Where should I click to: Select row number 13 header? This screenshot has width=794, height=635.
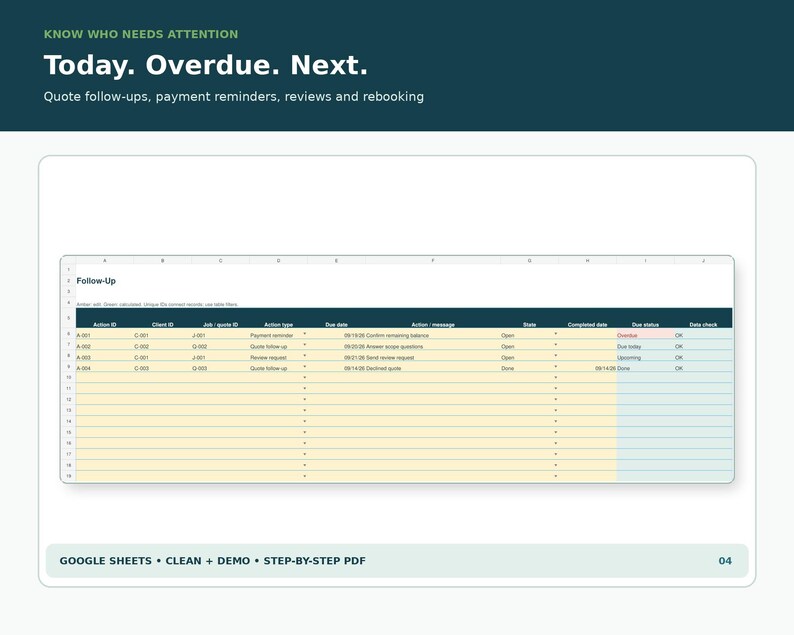click(x=68, y=410)
